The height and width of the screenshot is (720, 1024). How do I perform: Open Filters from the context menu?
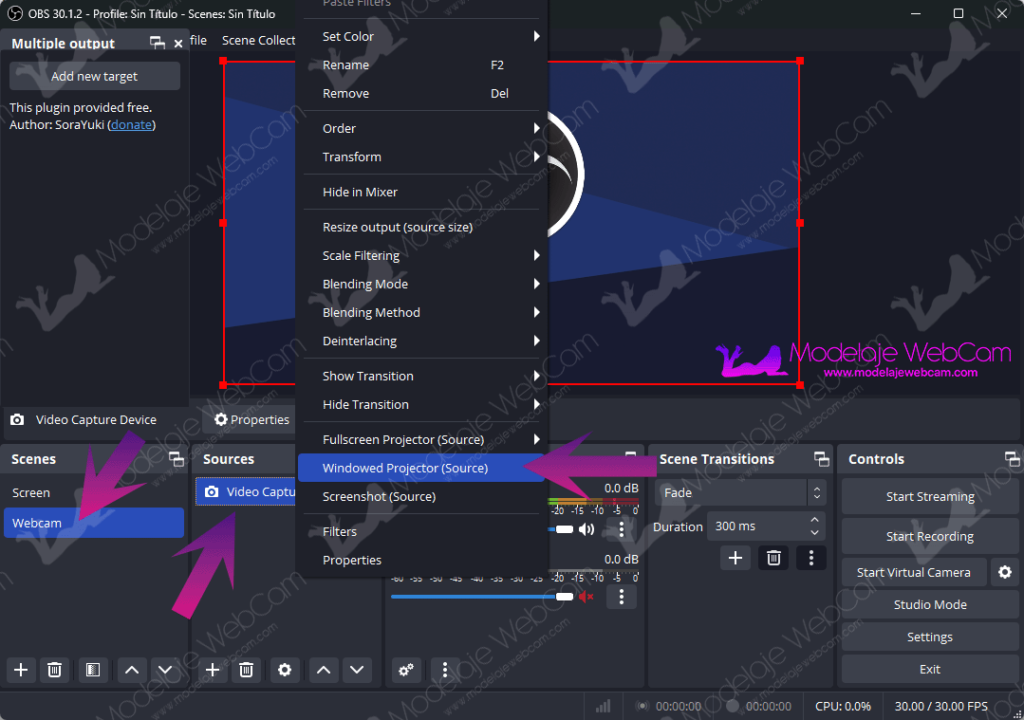[x=422, y=532]
